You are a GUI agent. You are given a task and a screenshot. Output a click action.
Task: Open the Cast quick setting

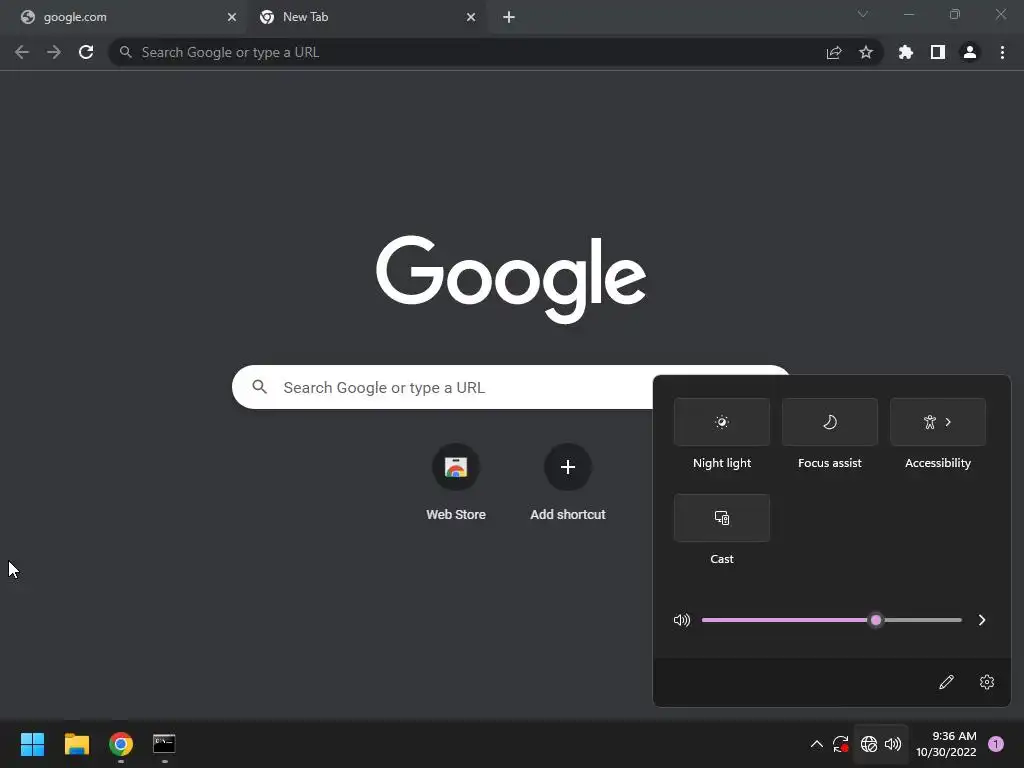(x=722, y=518)
